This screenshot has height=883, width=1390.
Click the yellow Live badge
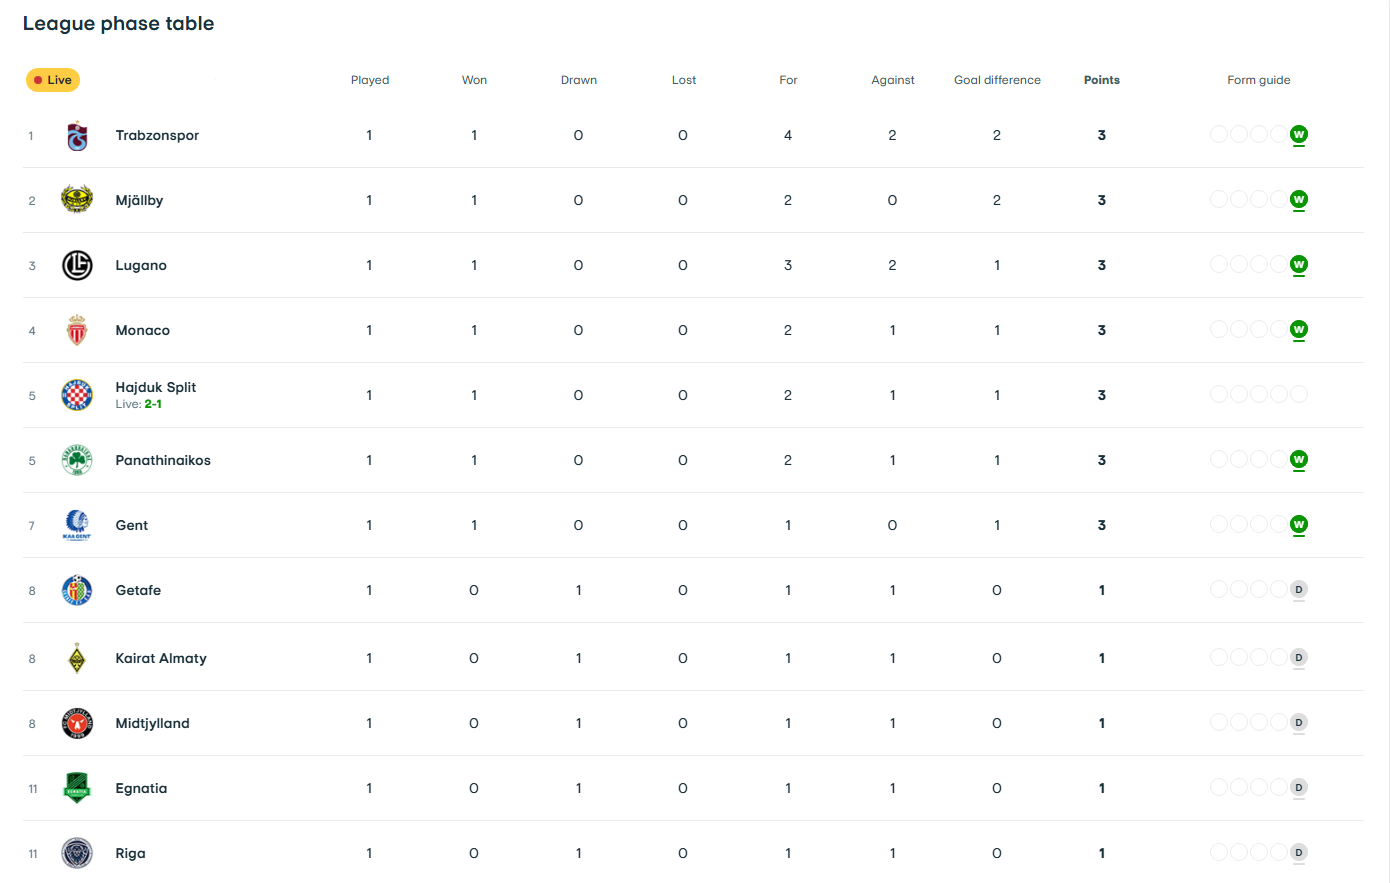click(53, 80)
